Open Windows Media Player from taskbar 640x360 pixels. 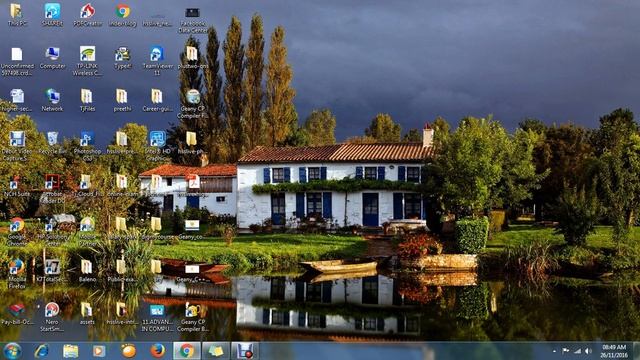pos(99,351)
